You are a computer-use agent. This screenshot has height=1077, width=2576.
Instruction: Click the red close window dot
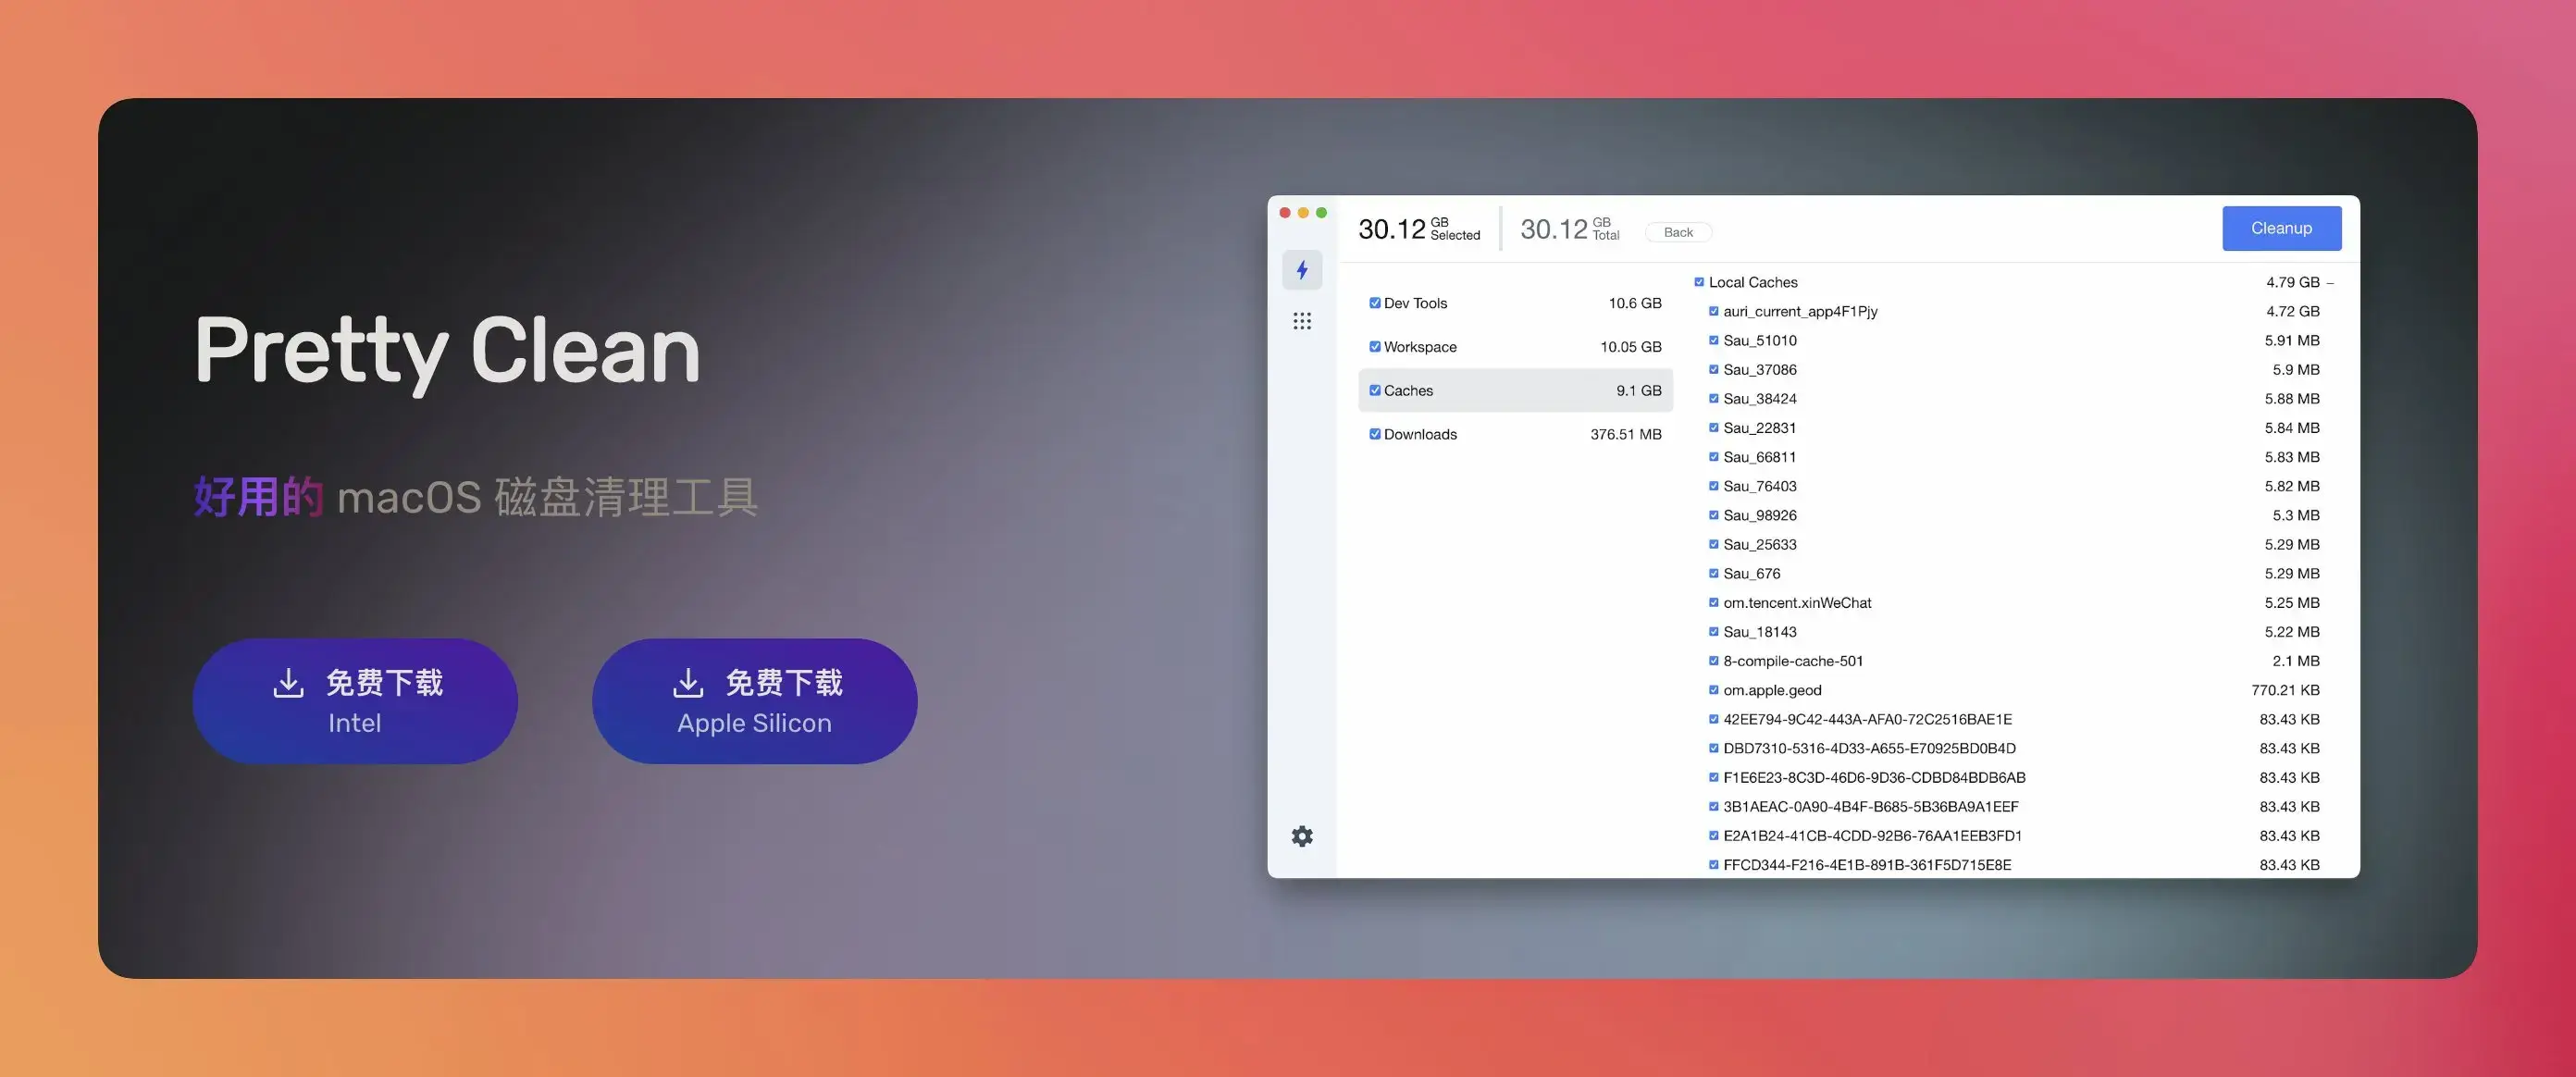pyautogui.click(x=1285, y=213)
